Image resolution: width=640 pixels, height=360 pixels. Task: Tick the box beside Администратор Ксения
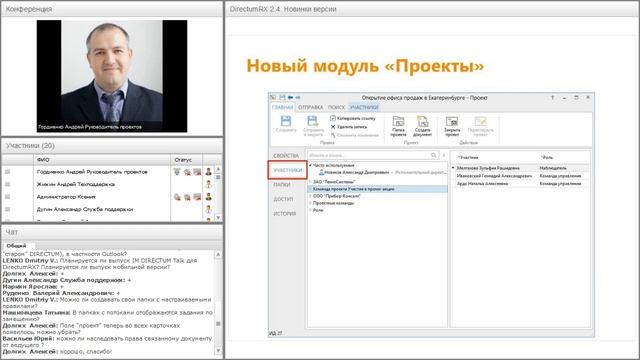click(7, 197)
